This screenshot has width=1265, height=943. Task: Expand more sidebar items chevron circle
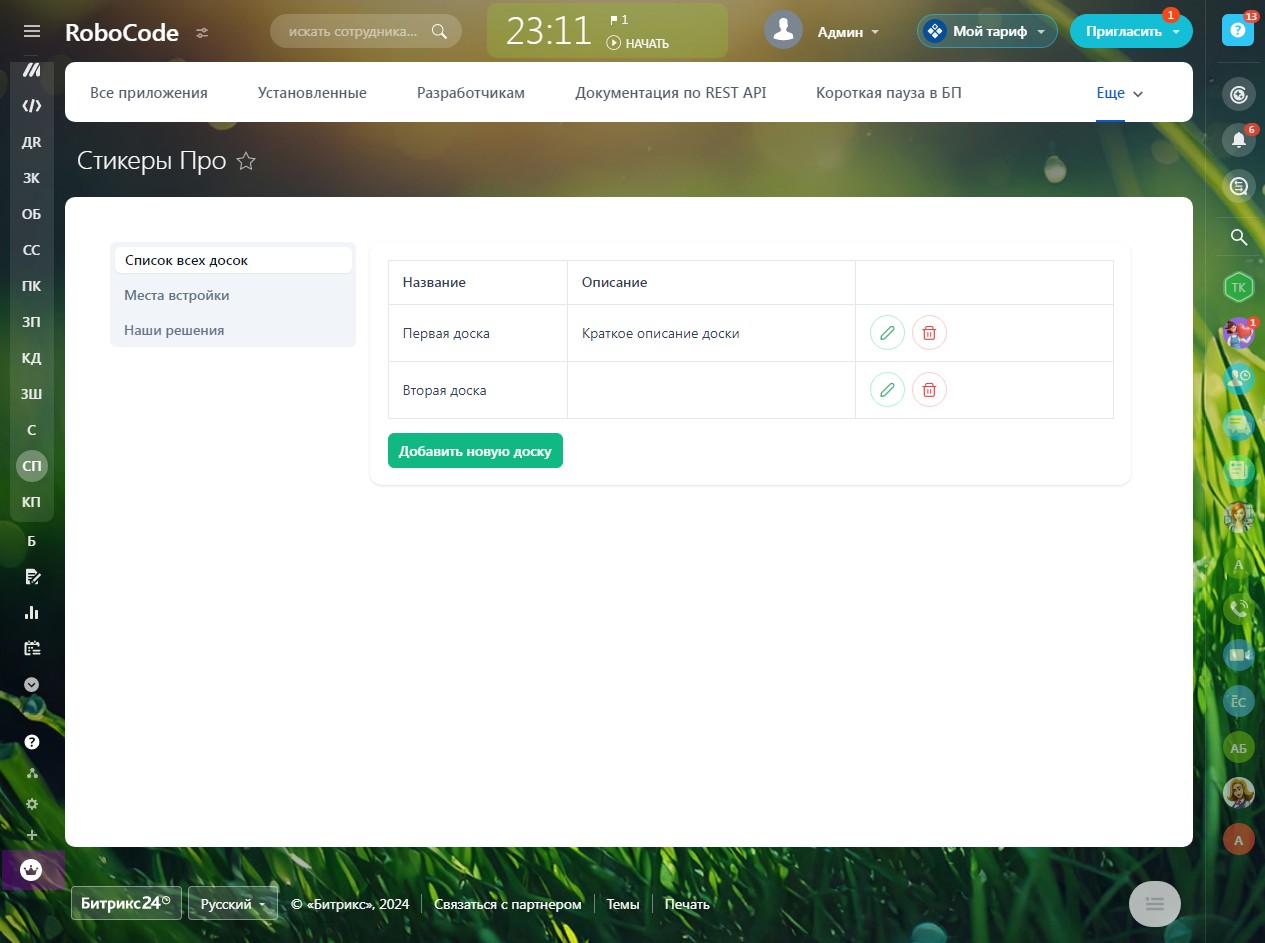pos(32,685)
